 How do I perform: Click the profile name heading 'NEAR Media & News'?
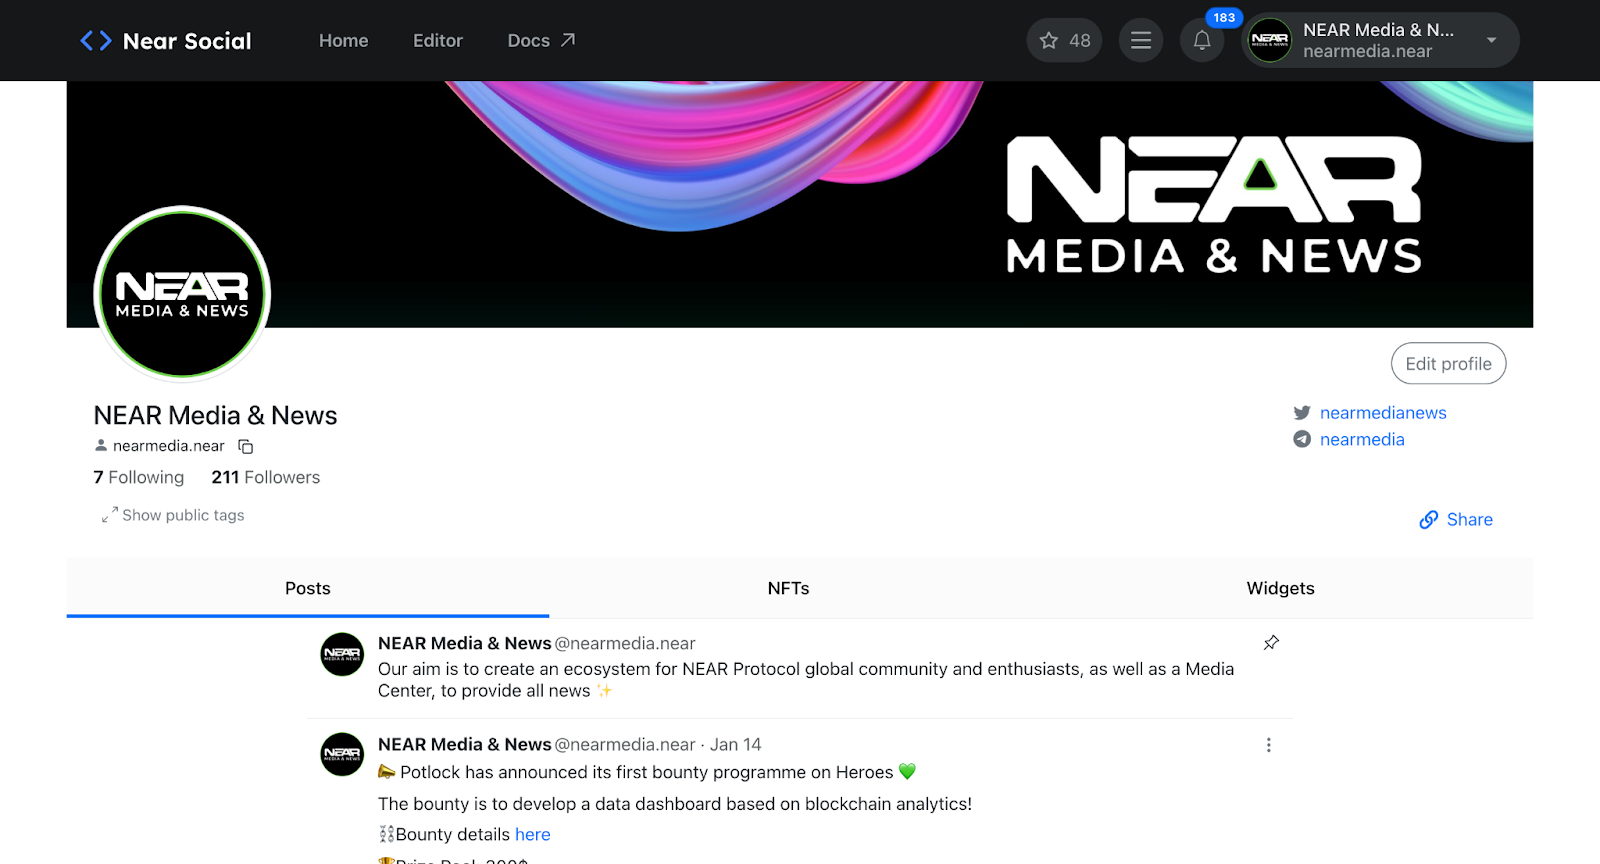coord(215,416)
